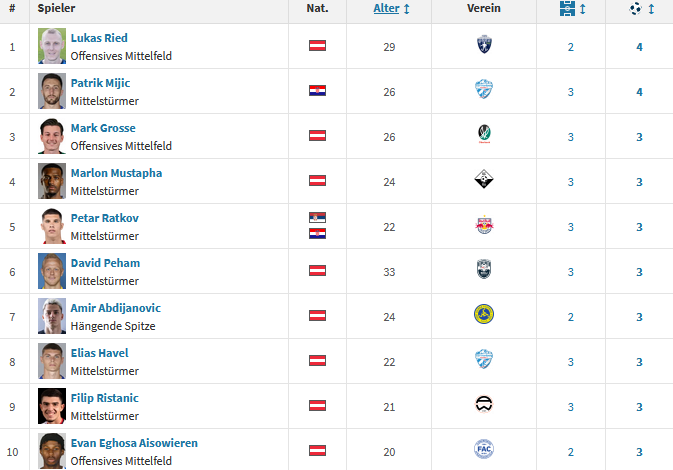This screenshot has height=470, width=673.
Task: Open Lukas Ried's 4 goals link
Action: click(639, 47)
